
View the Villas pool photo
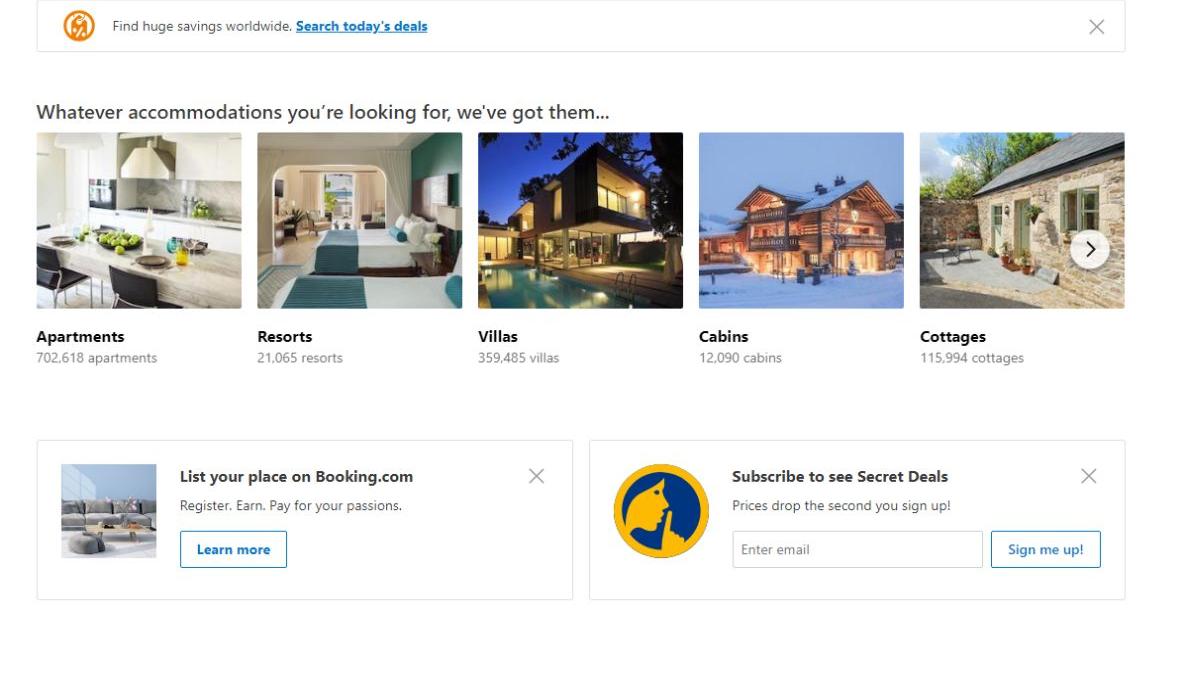pyautogui.click(x=580, y=220)
